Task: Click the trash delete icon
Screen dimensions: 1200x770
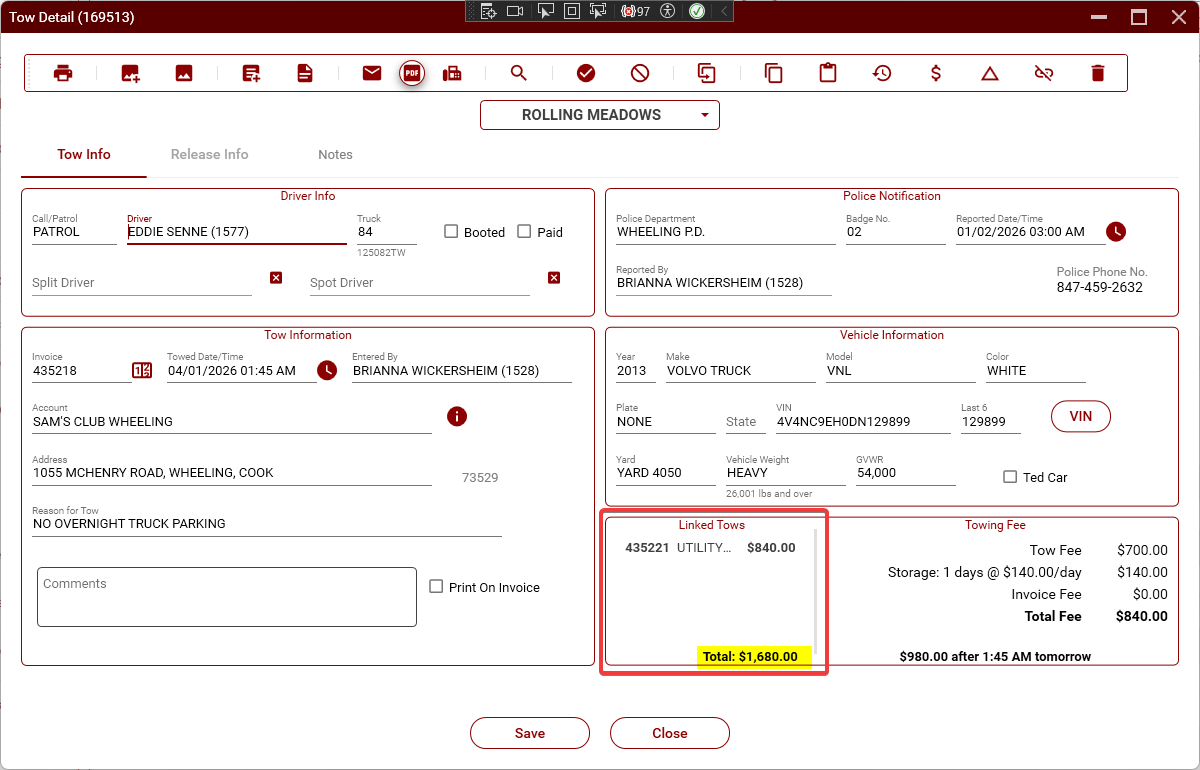Action: [1098, 73]
